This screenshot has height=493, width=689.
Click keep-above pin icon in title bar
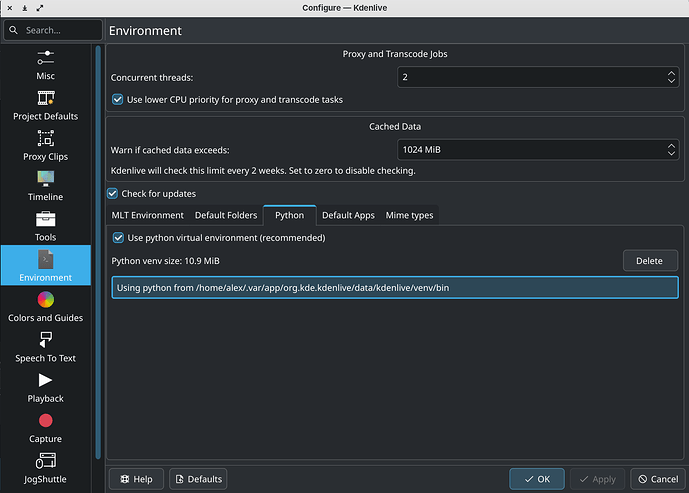pyautogui.click(x=25, y=8)
